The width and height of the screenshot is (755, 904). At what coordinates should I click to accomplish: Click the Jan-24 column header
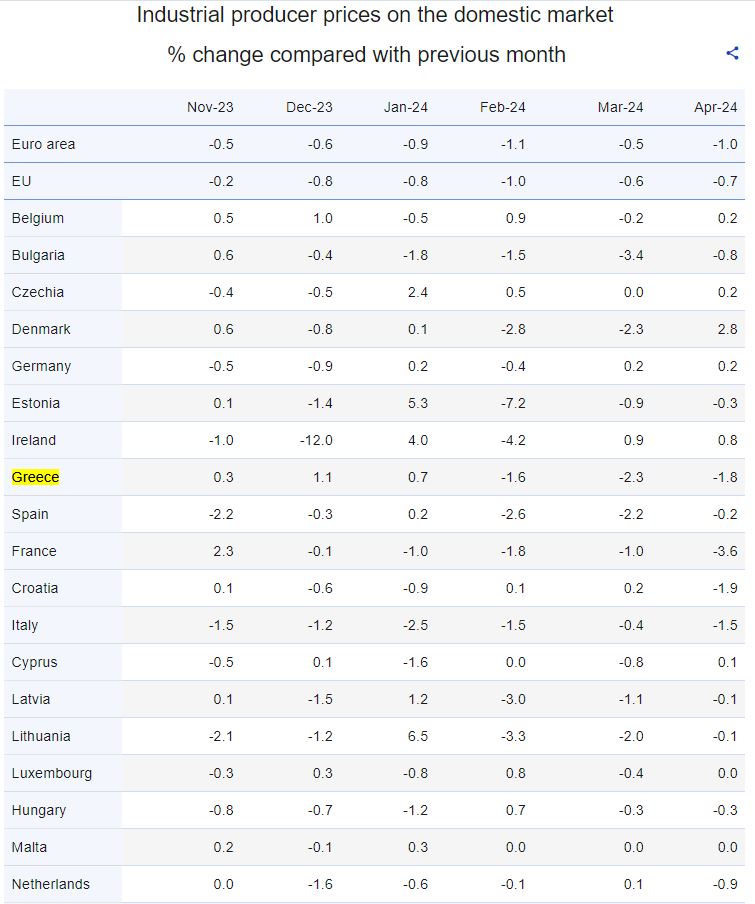[406, 107]
